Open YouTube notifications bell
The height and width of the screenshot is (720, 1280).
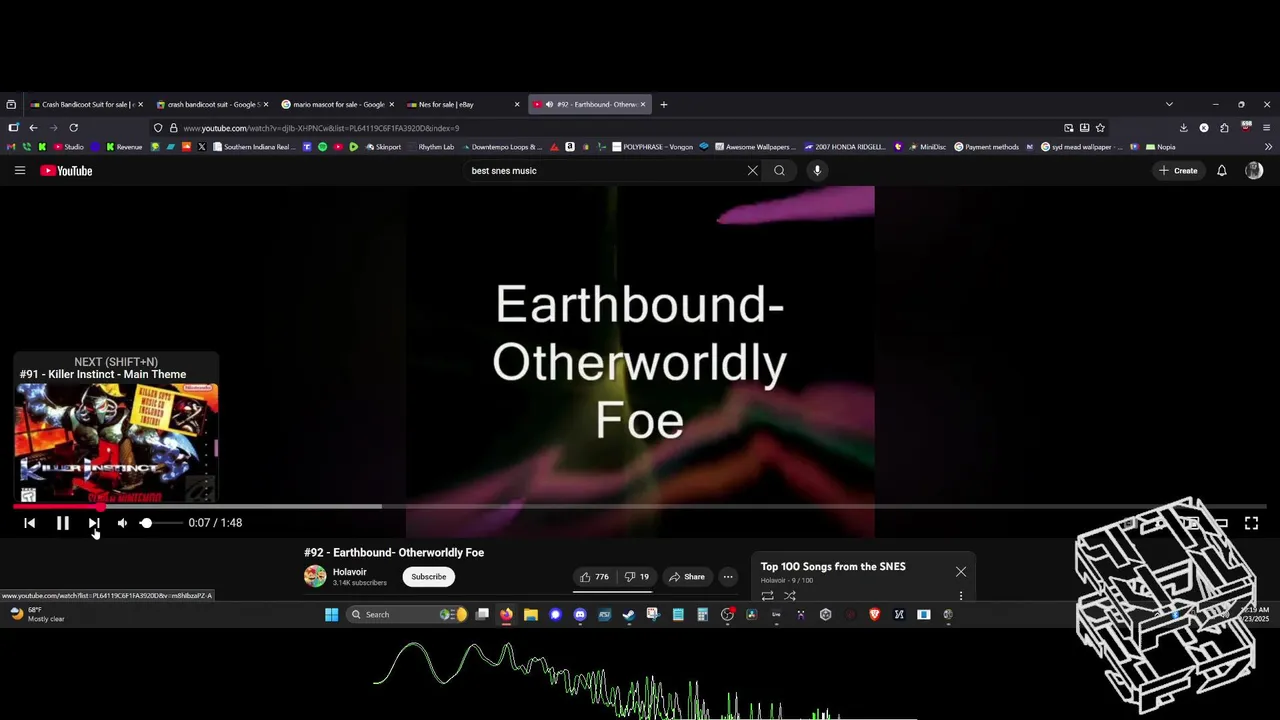1221,171
